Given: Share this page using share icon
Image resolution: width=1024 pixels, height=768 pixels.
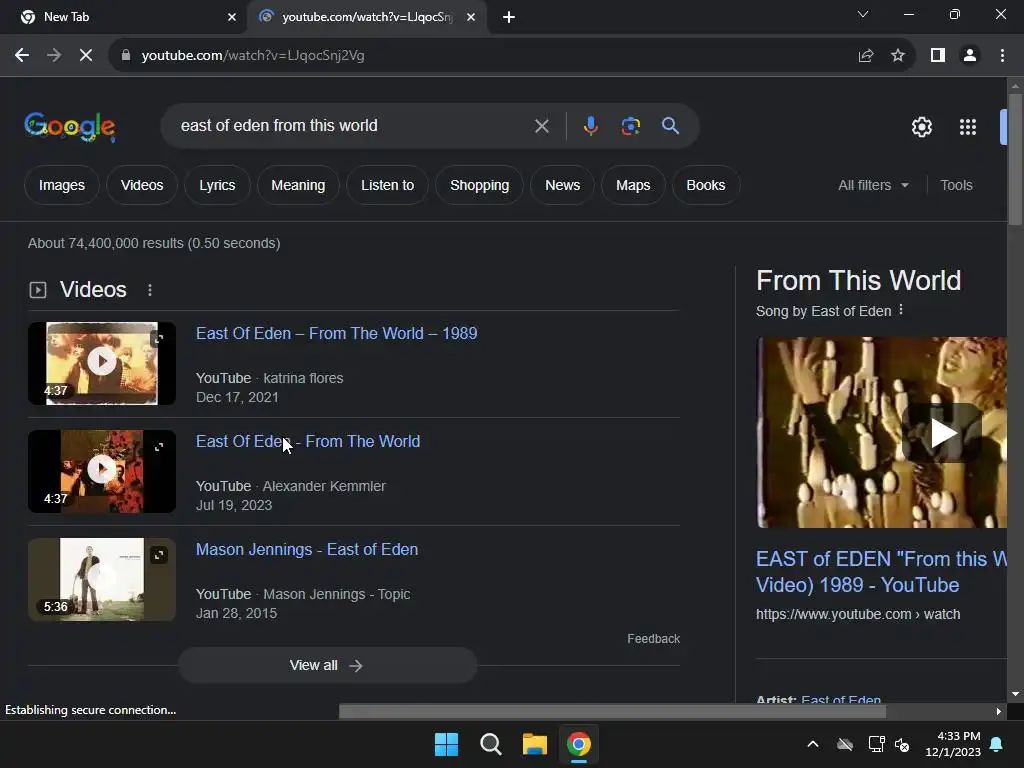Looking at the screenshot, I should (x=865, y=56).
